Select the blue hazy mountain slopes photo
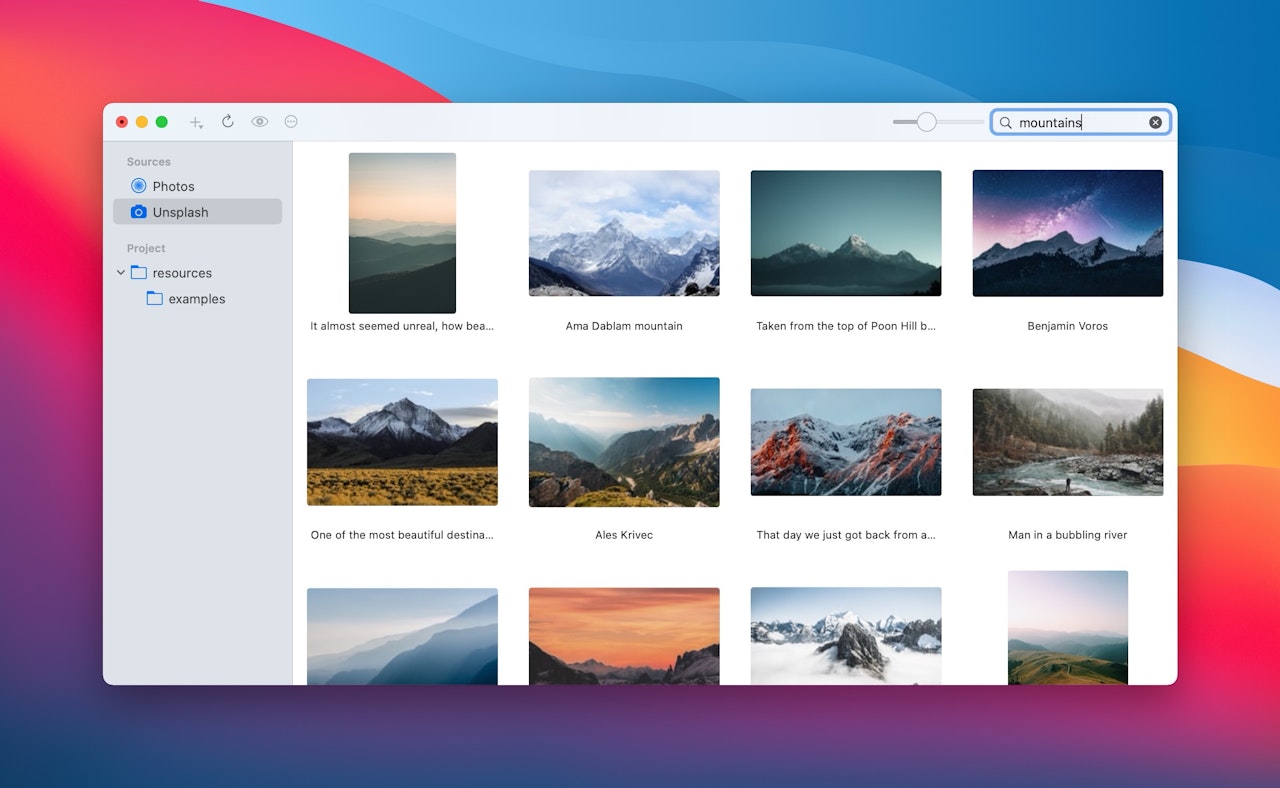Screen dimensions: 1280x788 click(x=402, y=636)
